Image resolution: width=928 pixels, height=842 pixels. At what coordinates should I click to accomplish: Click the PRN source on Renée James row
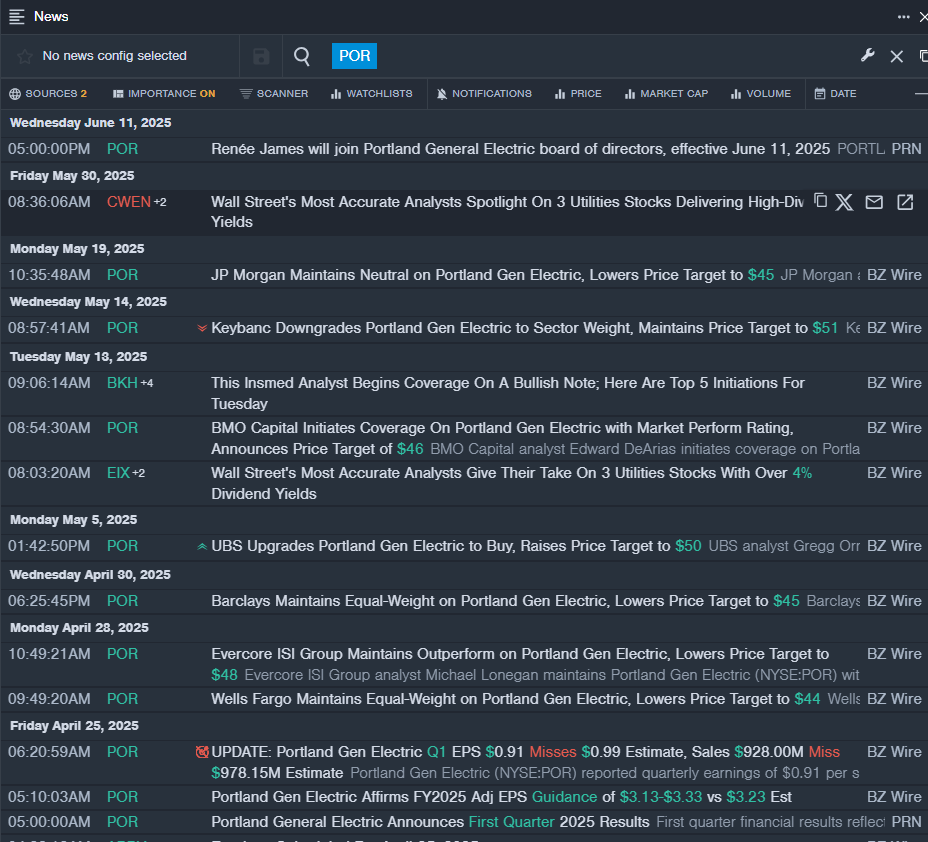point(906,149)
